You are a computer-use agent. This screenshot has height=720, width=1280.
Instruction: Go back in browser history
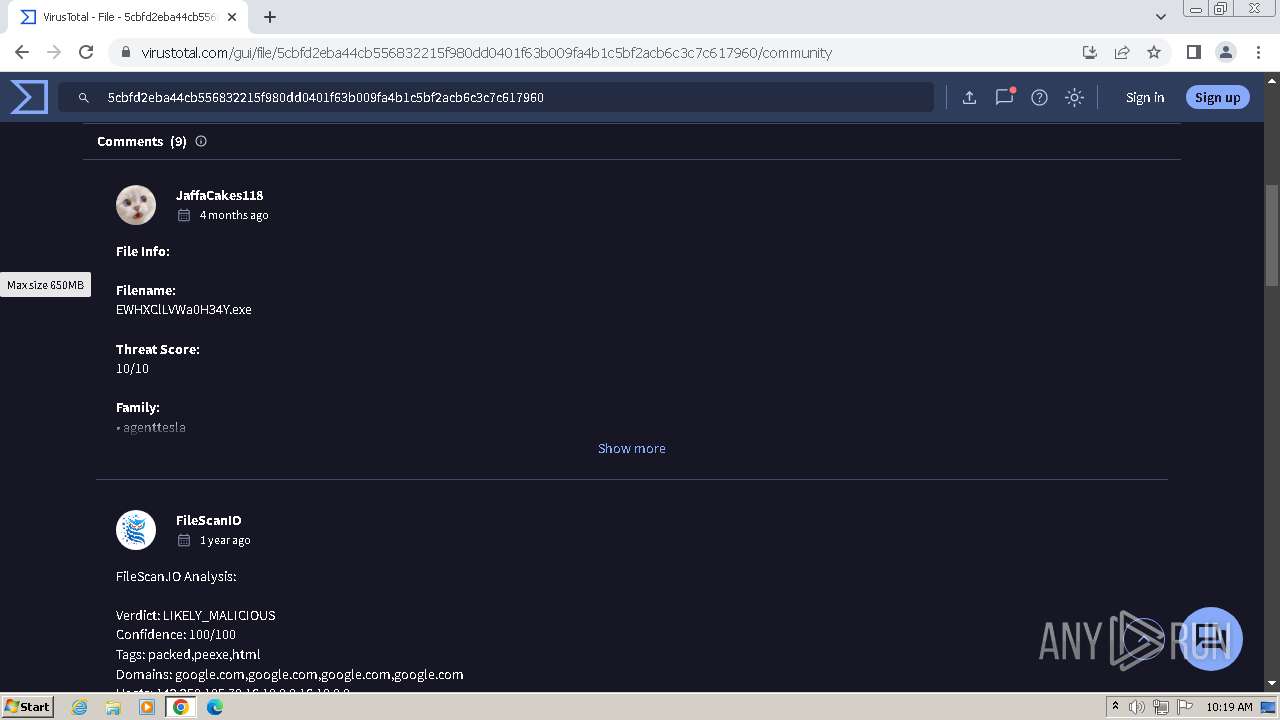point(22,52)
